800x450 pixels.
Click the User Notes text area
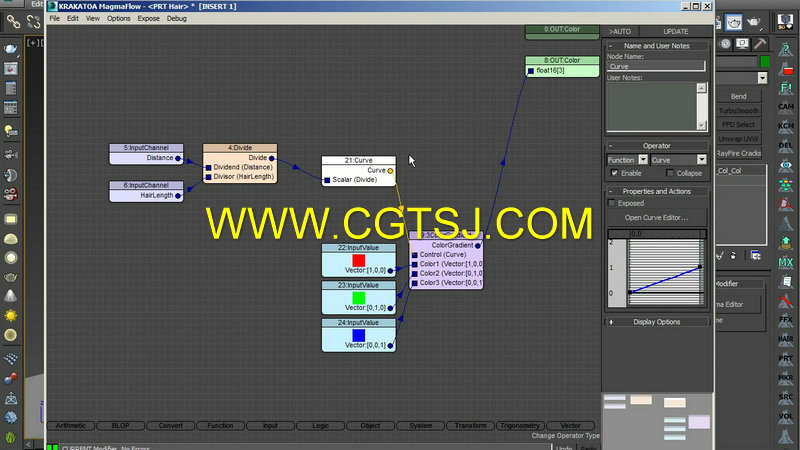click(x=652, y=106)
